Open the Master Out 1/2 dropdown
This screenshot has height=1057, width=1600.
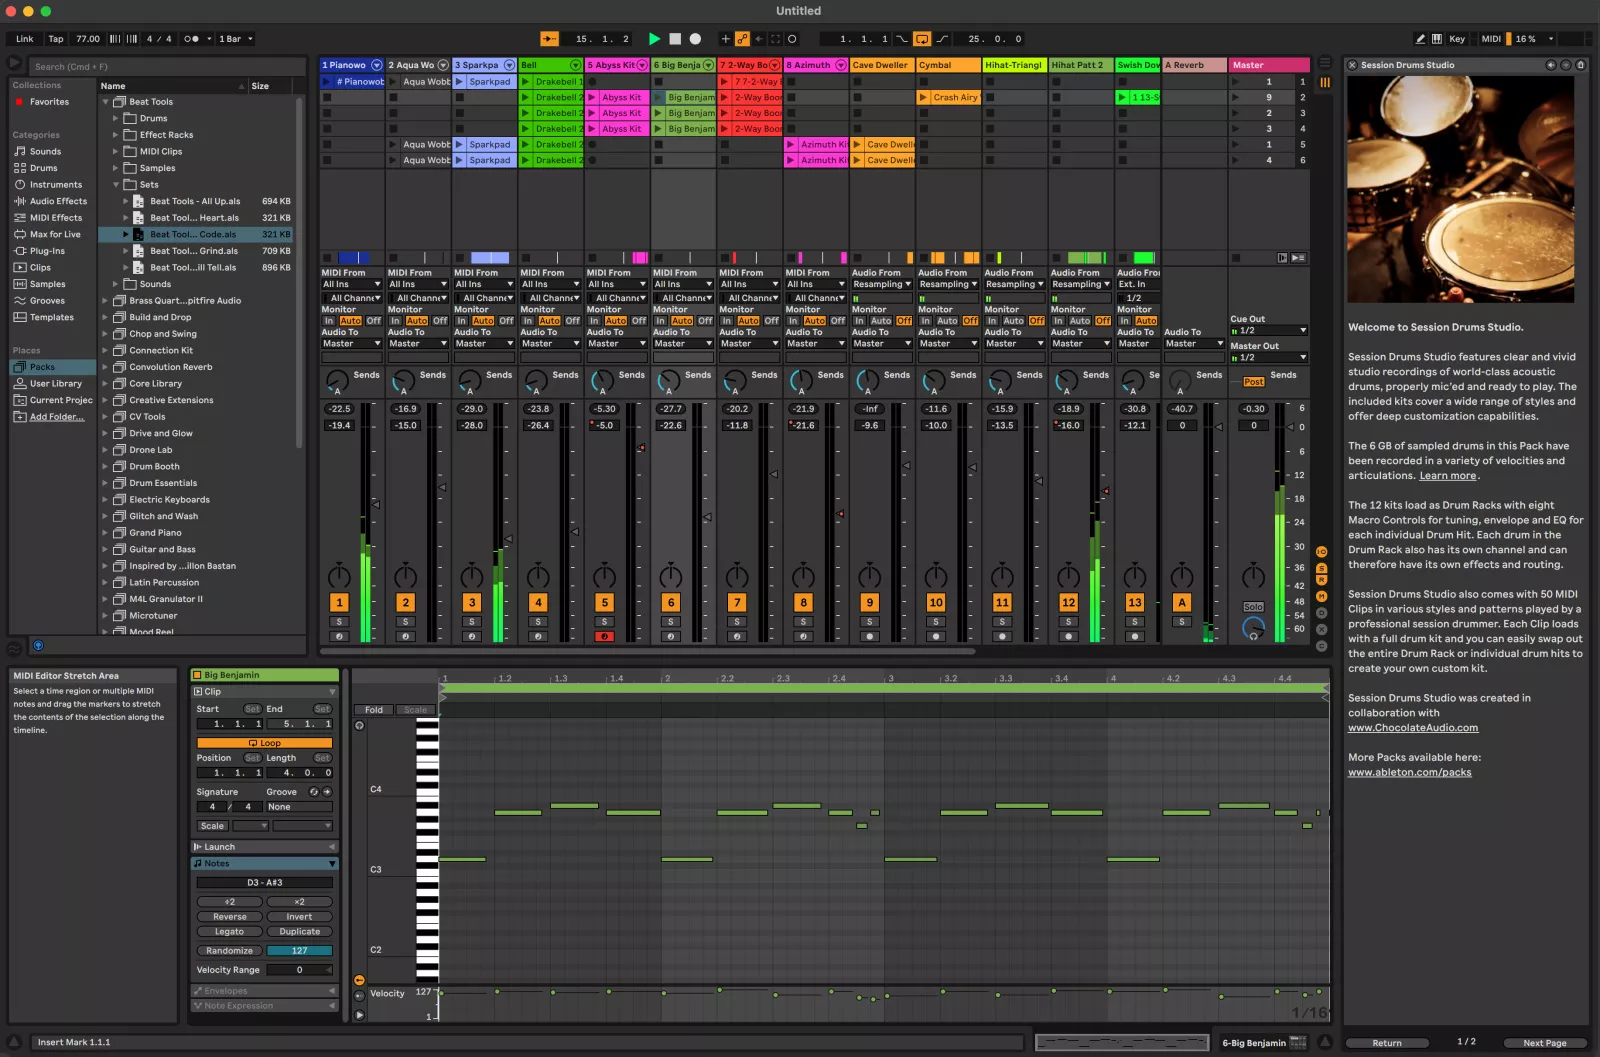(1268, 357)
